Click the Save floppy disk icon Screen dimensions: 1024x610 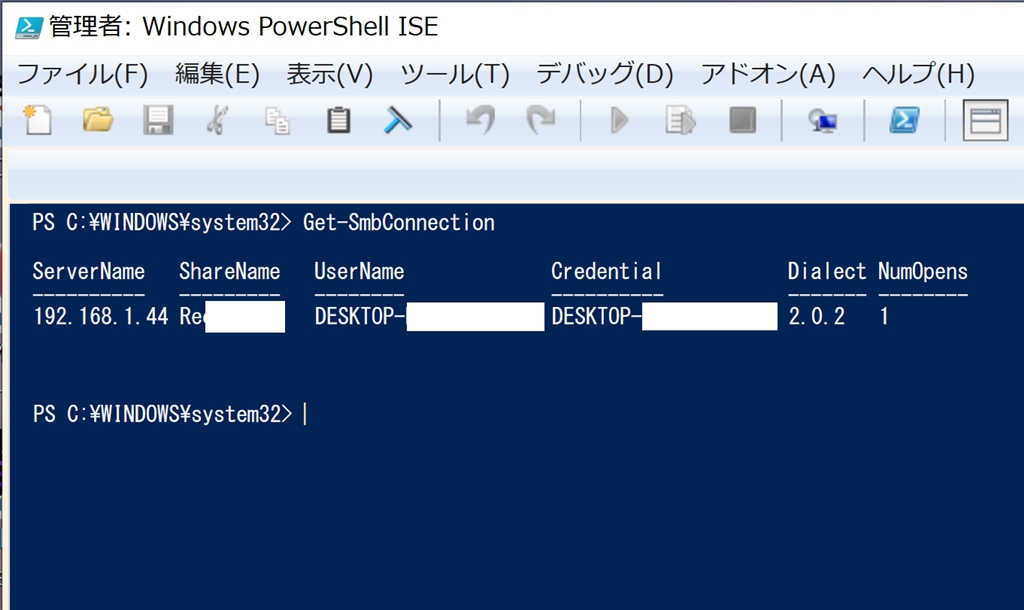[x=158, y=121]
